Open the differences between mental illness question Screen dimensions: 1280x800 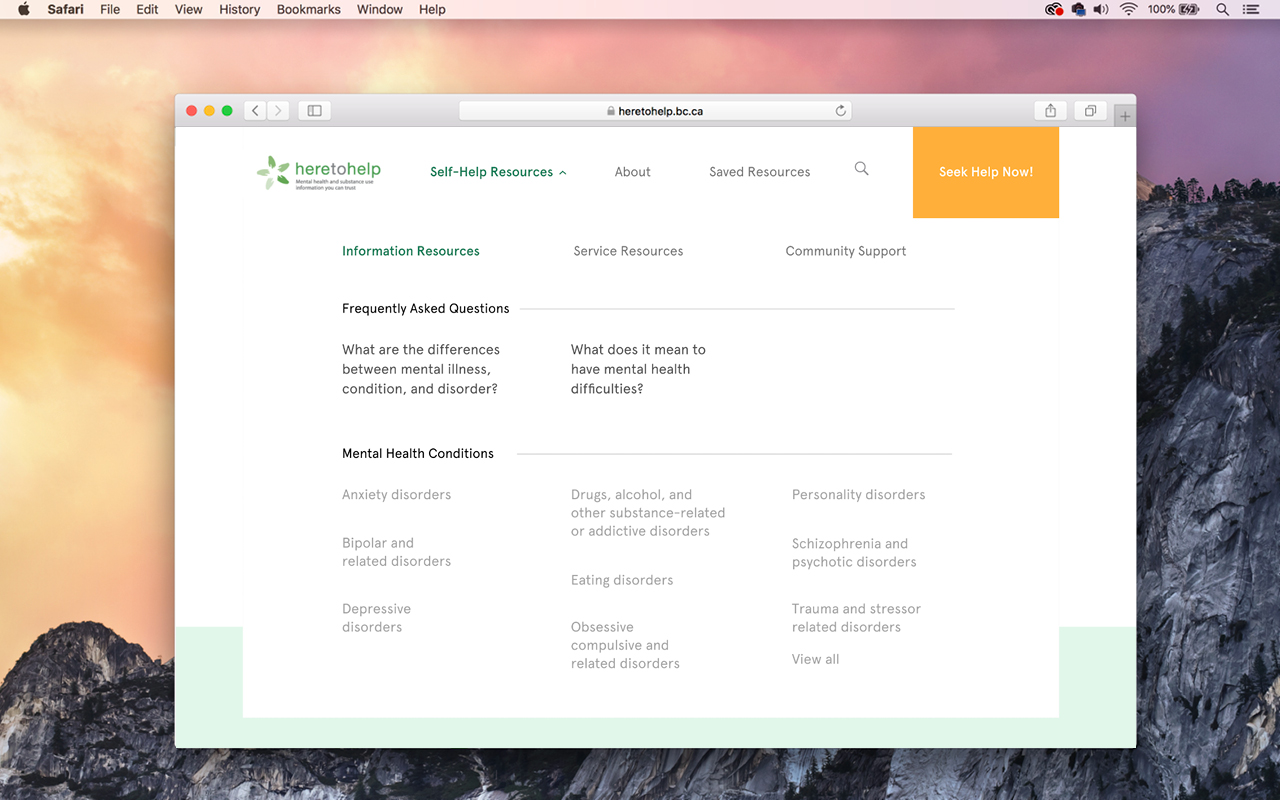(421, 369)
